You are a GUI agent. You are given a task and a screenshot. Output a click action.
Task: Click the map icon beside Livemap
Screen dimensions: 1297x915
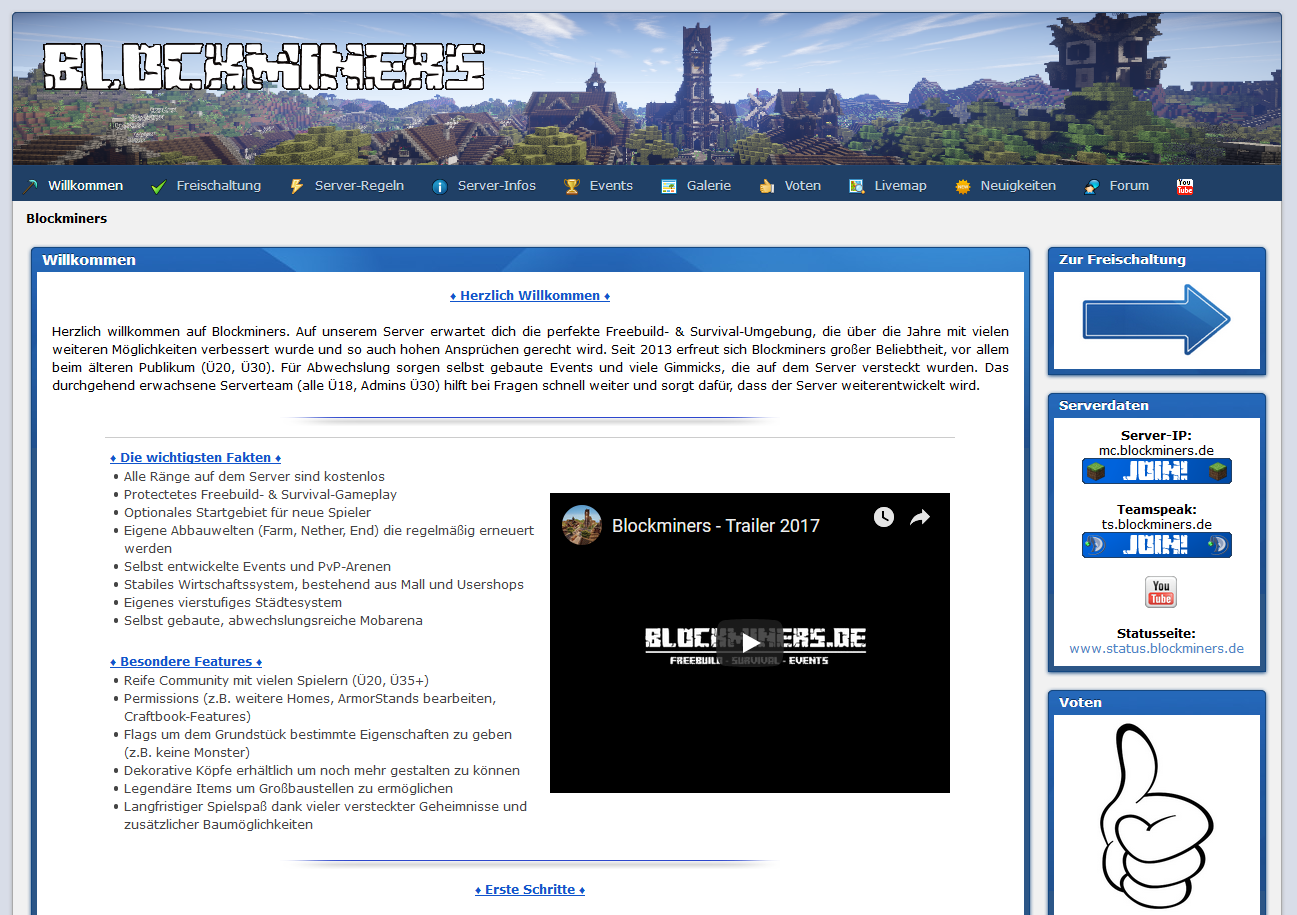tap(857, 186)
